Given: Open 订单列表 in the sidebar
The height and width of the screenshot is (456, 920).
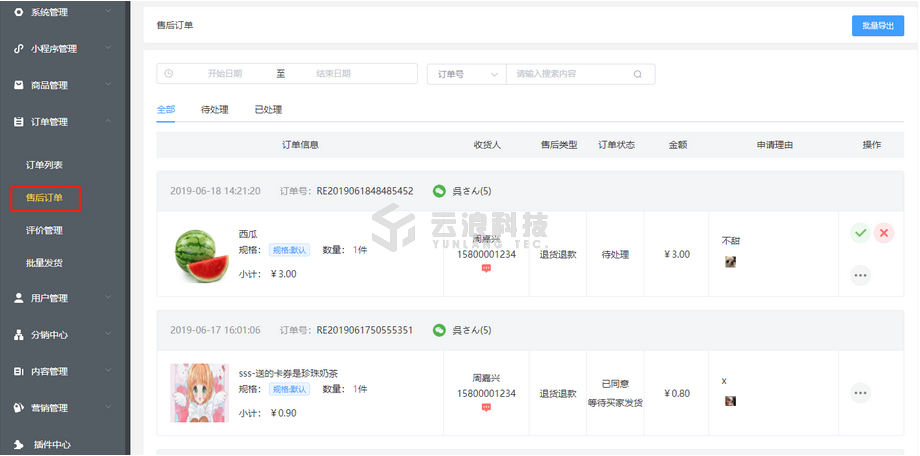Looking at the screenshot, I should [44, 164].
